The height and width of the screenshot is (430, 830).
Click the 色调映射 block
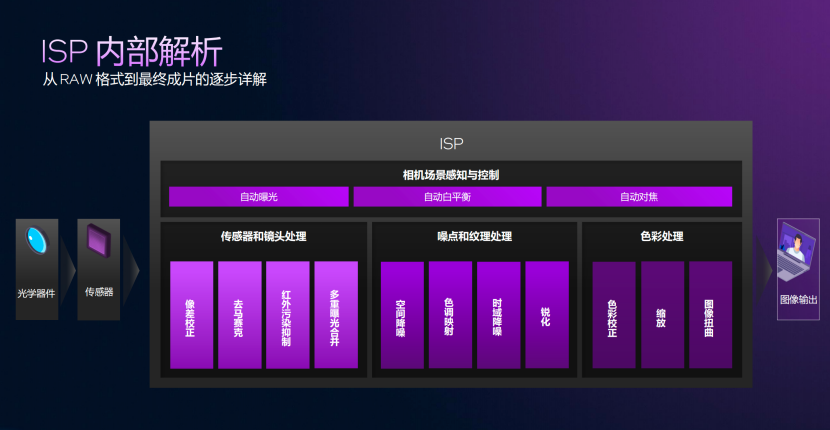coord(450,315)
